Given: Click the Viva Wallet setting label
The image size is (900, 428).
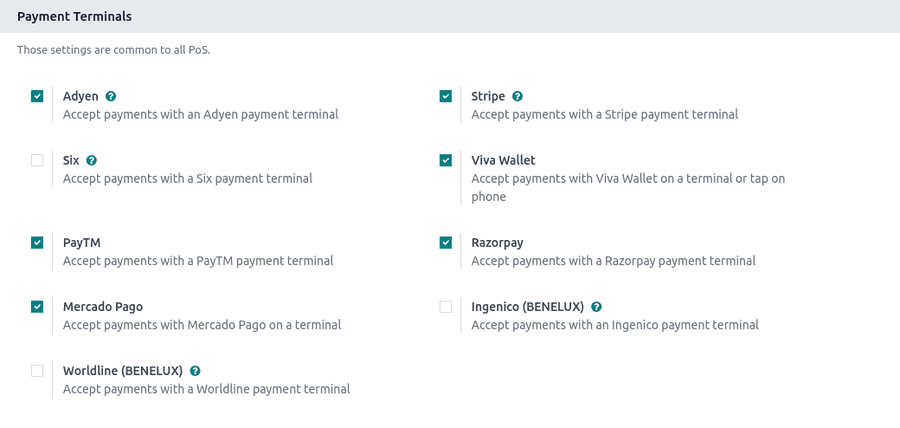Looking at the screenshot, I should 503,160.
